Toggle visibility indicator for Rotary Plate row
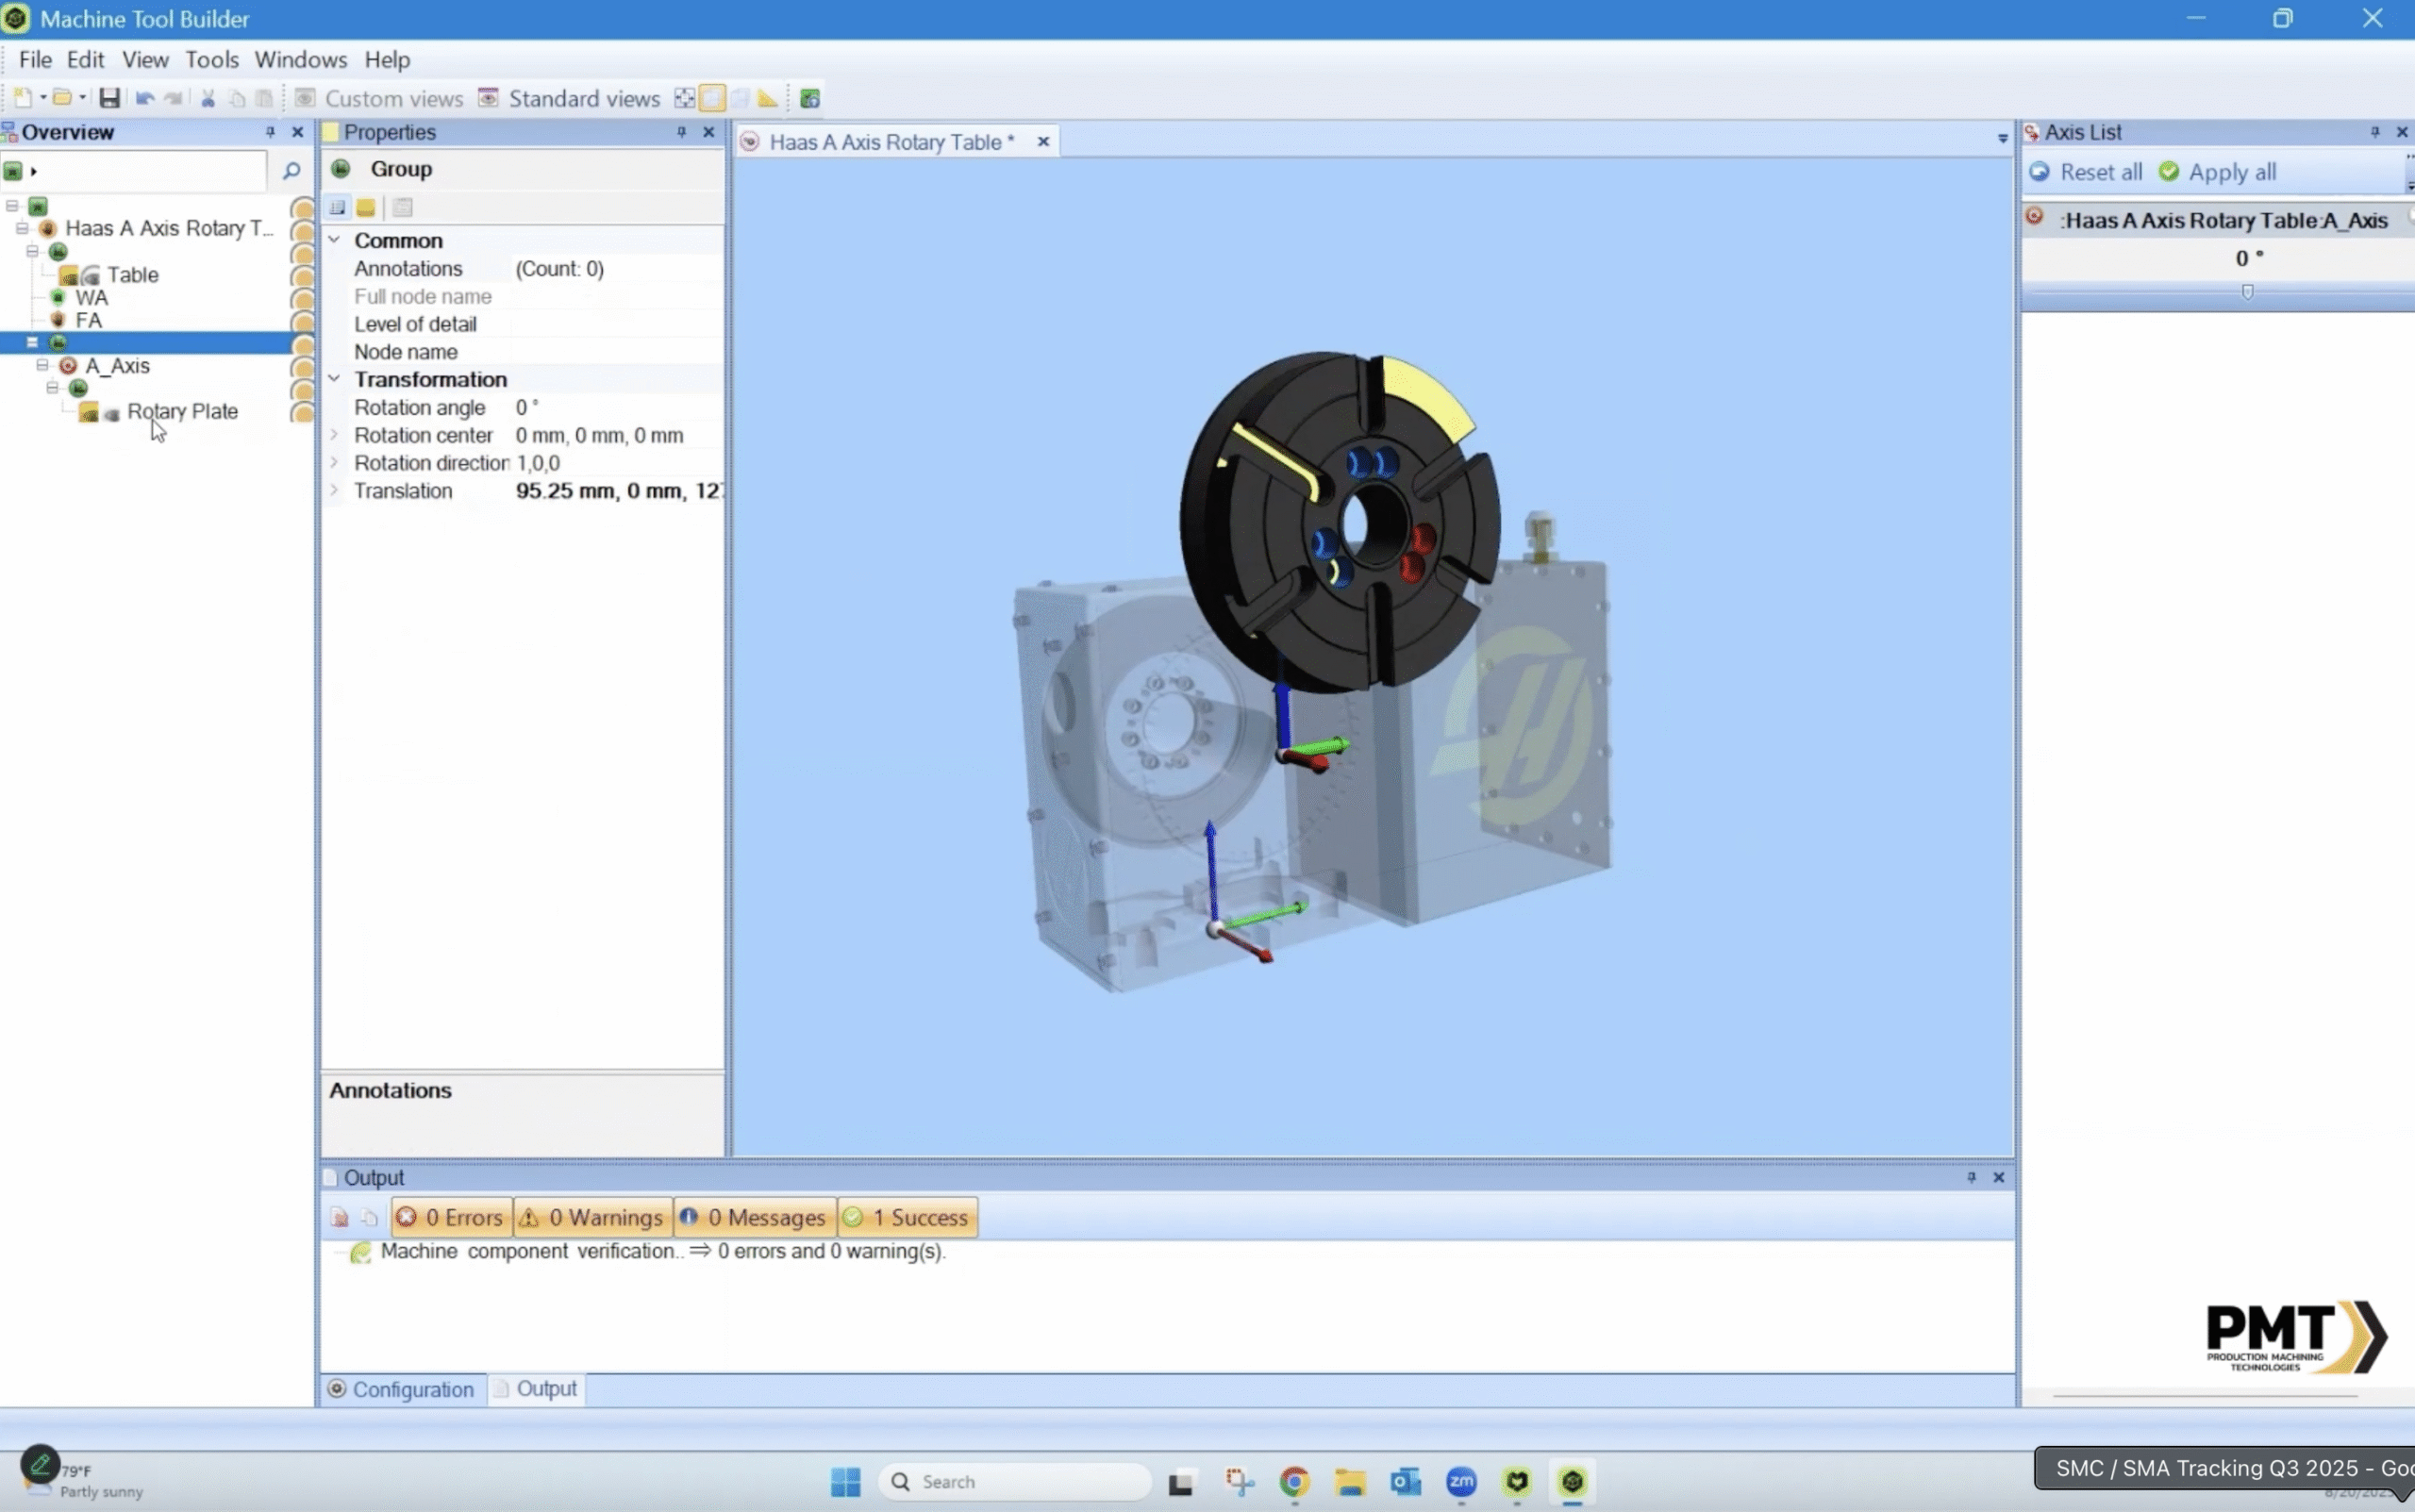The width and height of the screenshot is (2415, 1512). pos(302,412)
